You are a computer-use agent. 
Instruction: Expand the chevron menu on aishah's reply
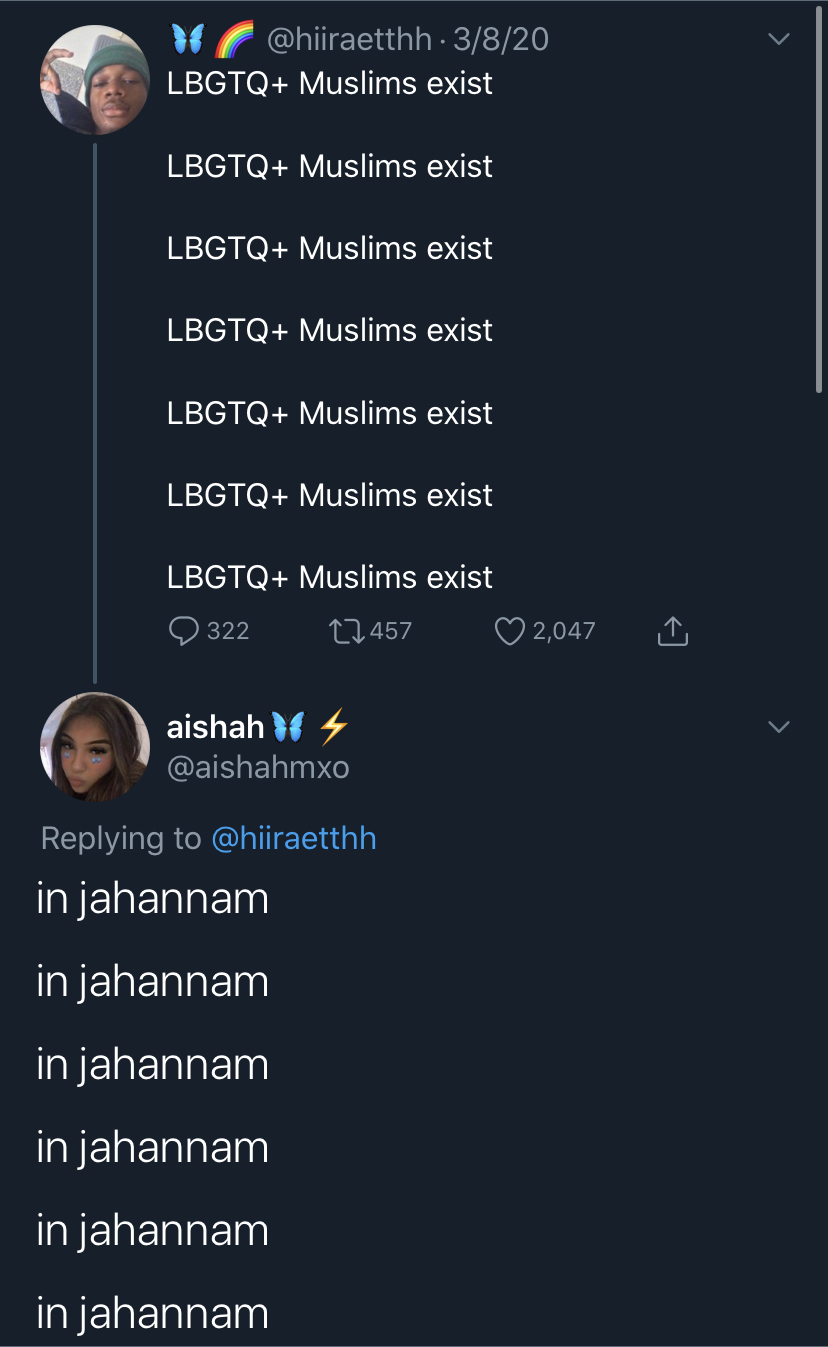pyautogui.click(x=778, y=726)
